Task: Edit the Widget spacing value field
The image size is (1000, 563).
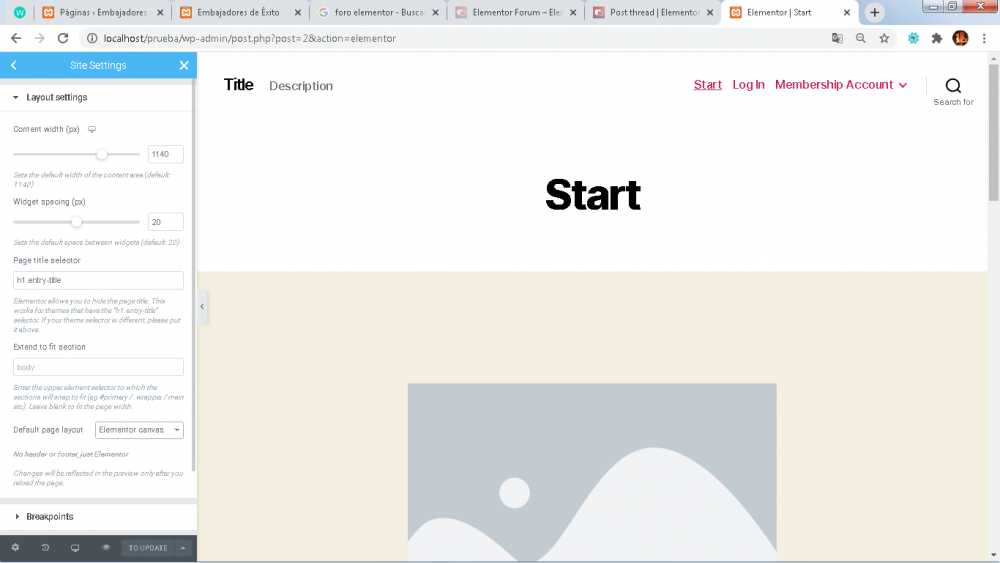Action: tap(165, 222)
